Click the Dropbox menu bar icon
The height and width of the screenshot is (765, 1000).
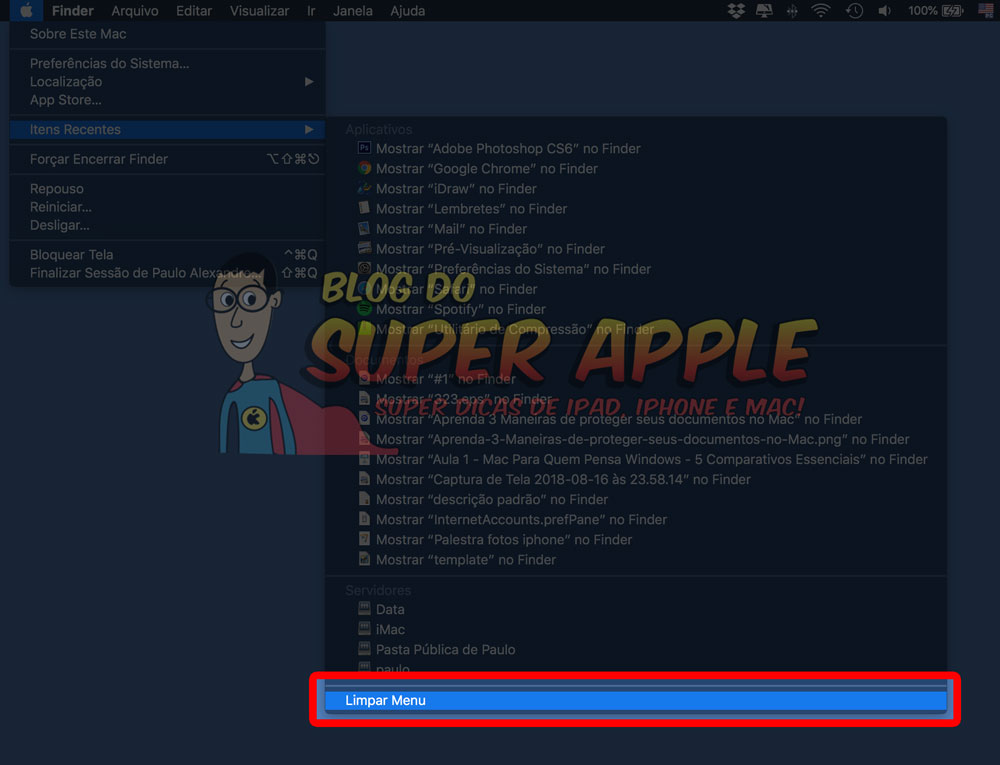click(736, 11)
